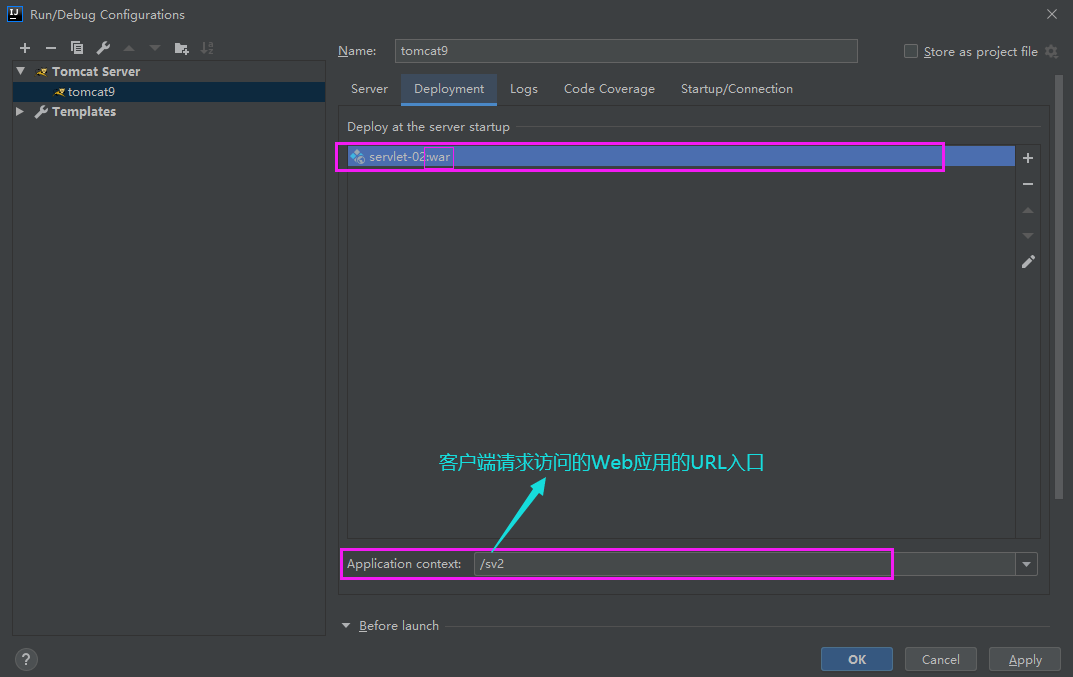This screenshot has width=1073, height=677.
Task: Click the dialog's vertical scrollbar
Action: click(1059, 288)
